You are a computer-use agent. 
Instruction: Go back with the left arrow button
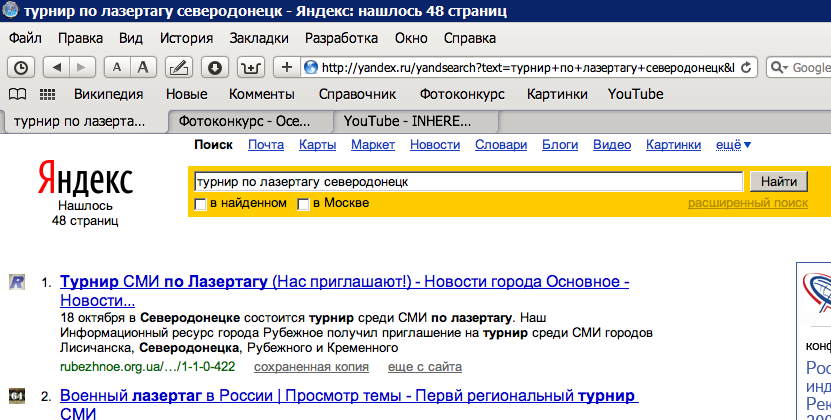point(56,67)
